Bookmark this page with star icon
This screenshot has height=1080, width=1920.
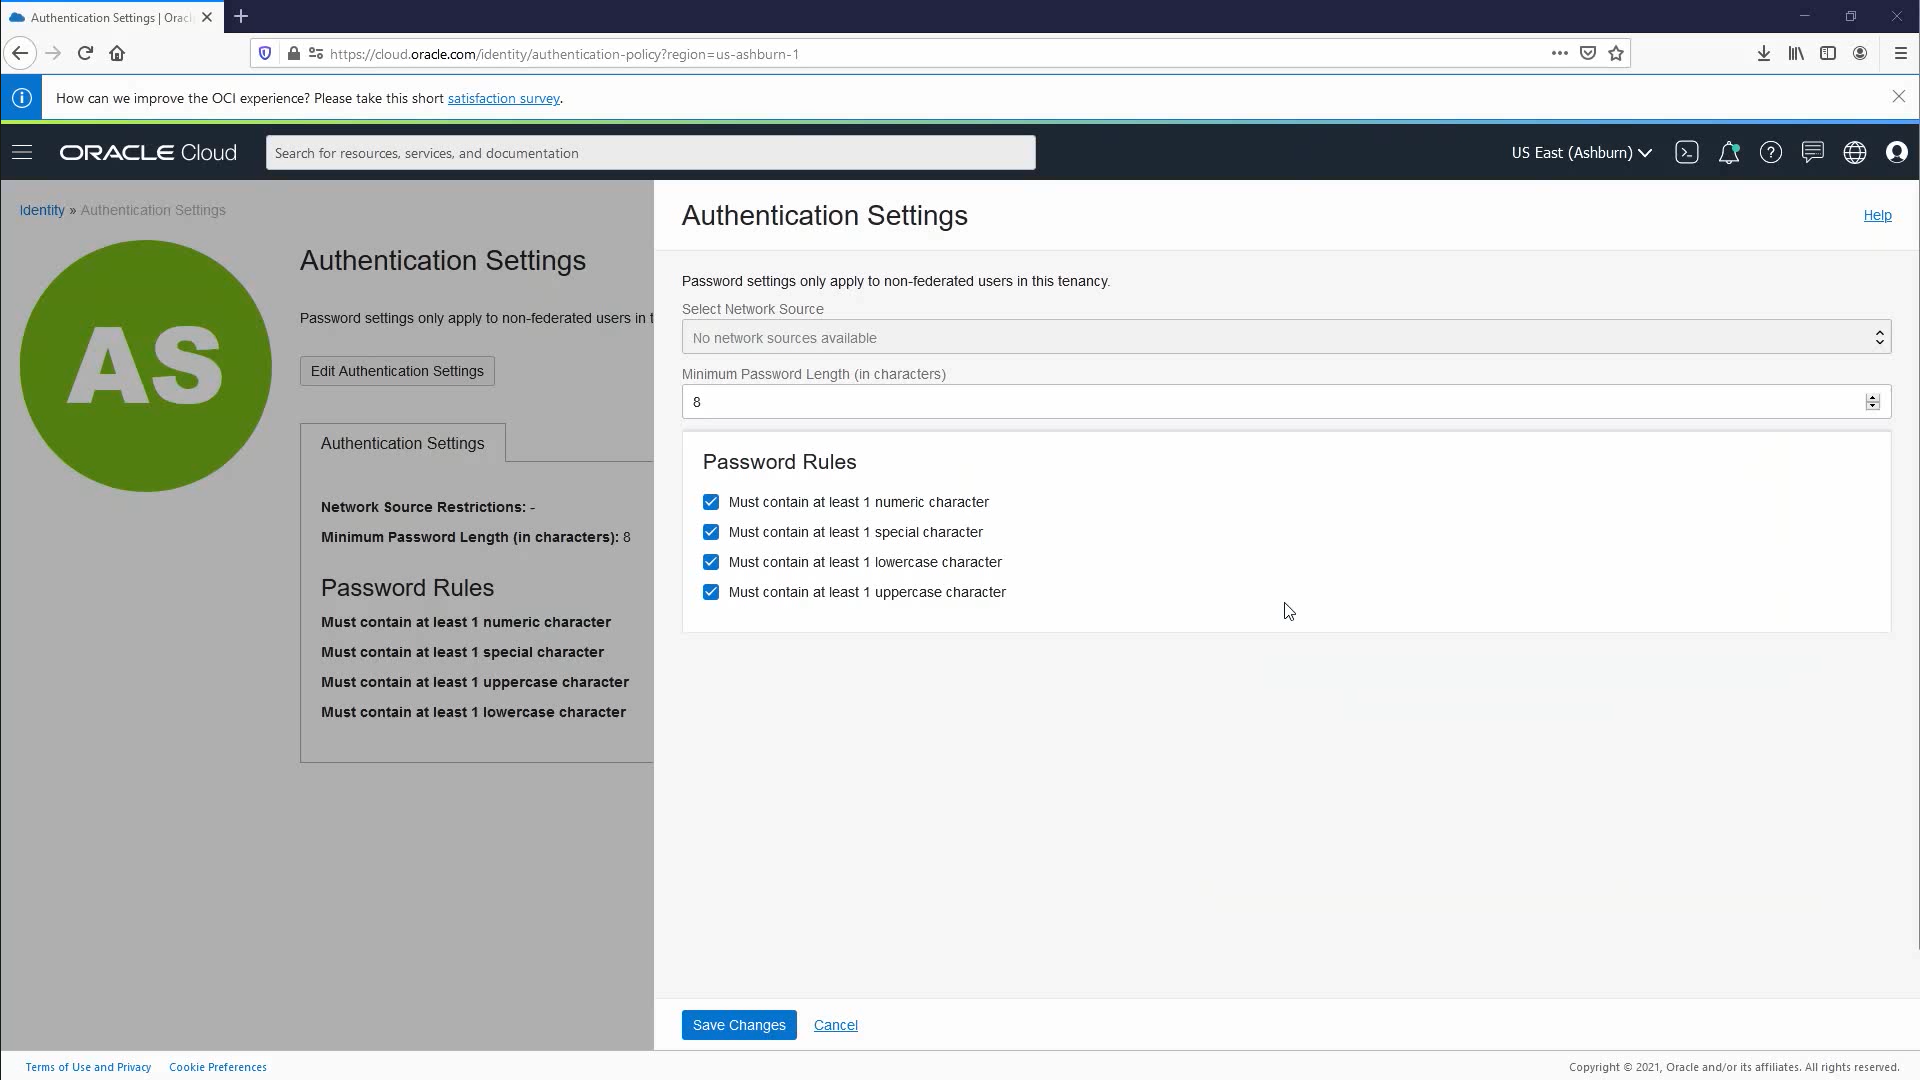[x=1616, y=54]
